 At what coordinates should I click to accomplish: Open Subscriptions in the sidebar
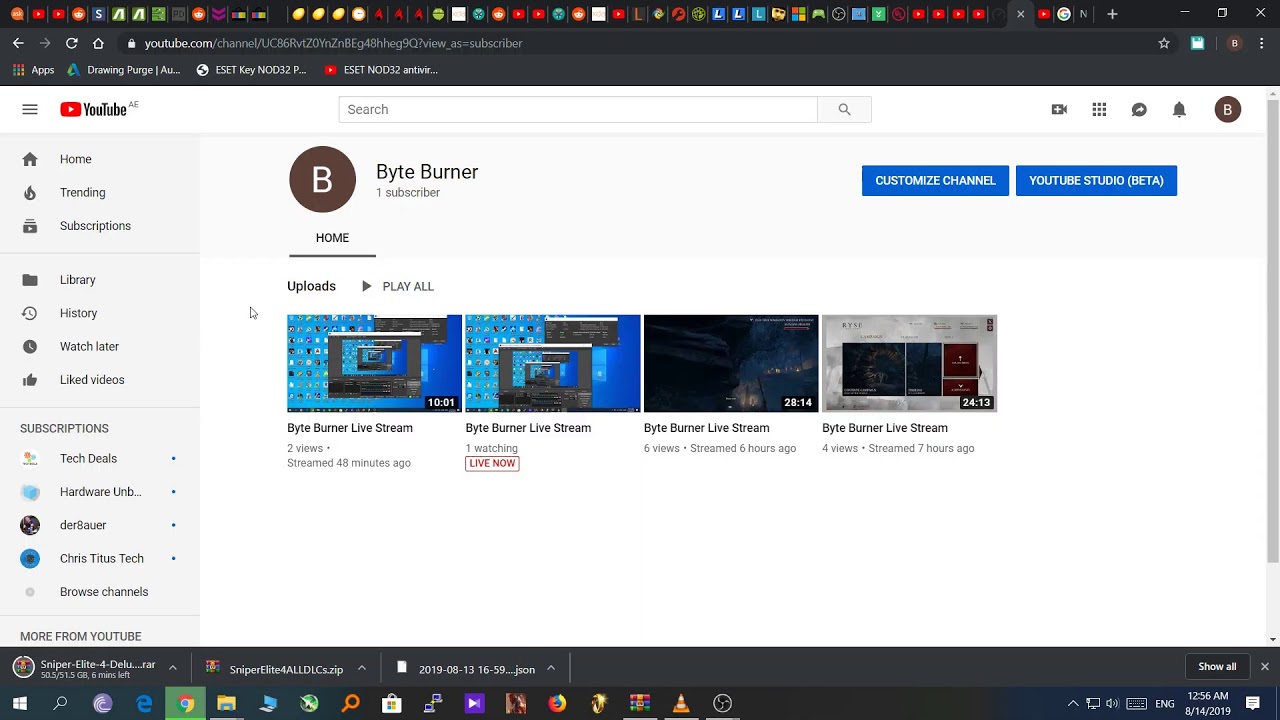(x=100, y=226)
